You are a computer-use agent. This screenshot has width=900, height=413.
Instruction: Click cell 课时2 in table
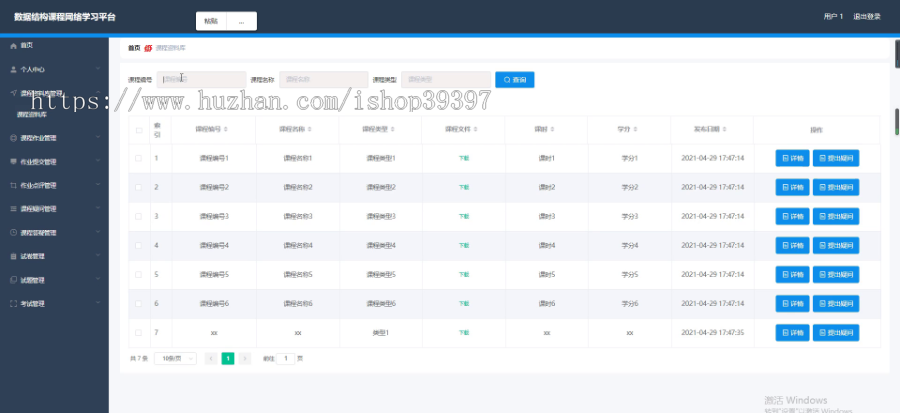tap(546, 187)
